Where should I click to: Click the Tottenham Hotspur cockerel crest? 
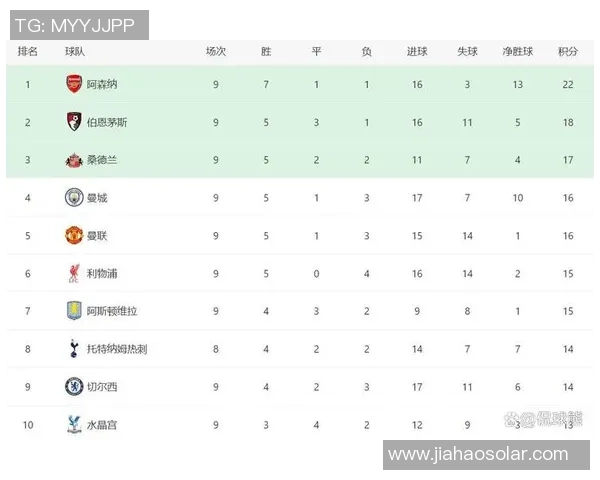(74, 348)
